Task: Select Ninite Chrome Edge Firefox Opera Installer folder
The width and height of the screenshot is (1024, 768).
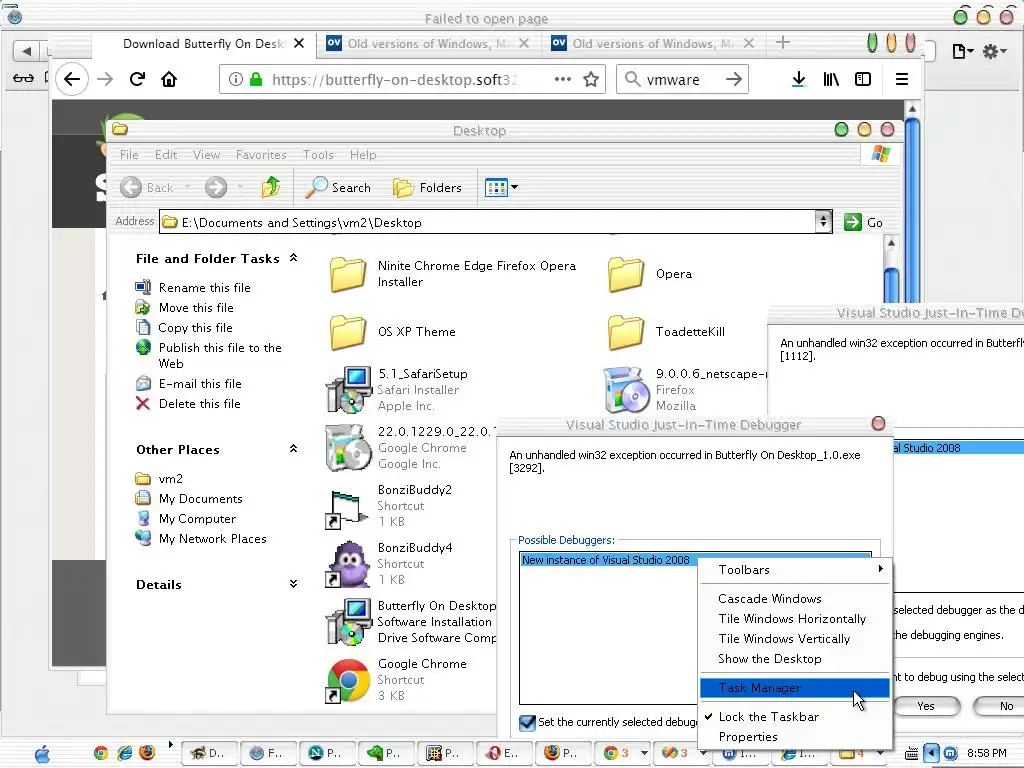Action: click(347, 274)
